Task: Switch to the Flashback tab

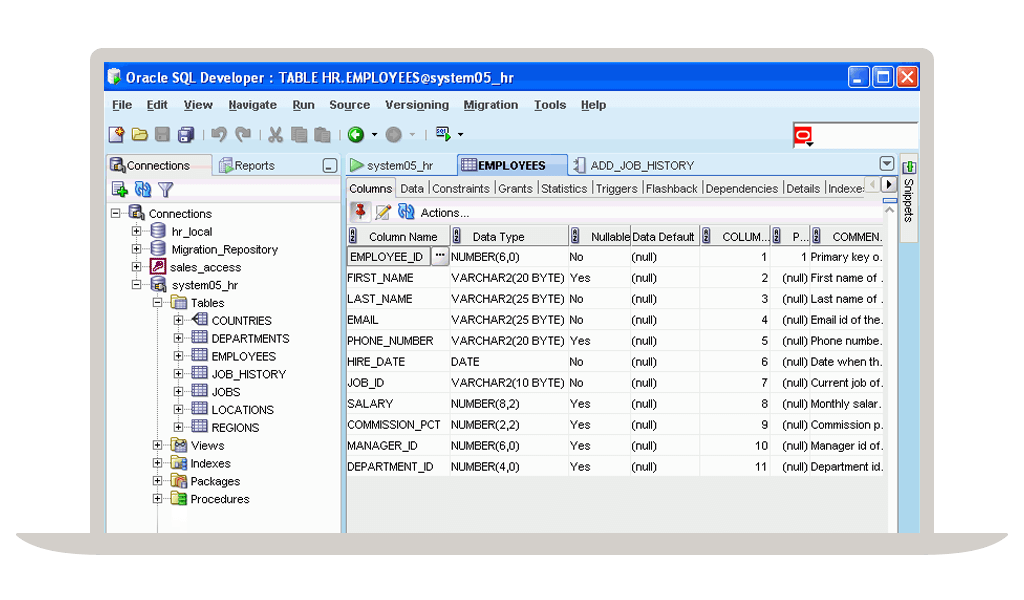Action: [671, 188]
